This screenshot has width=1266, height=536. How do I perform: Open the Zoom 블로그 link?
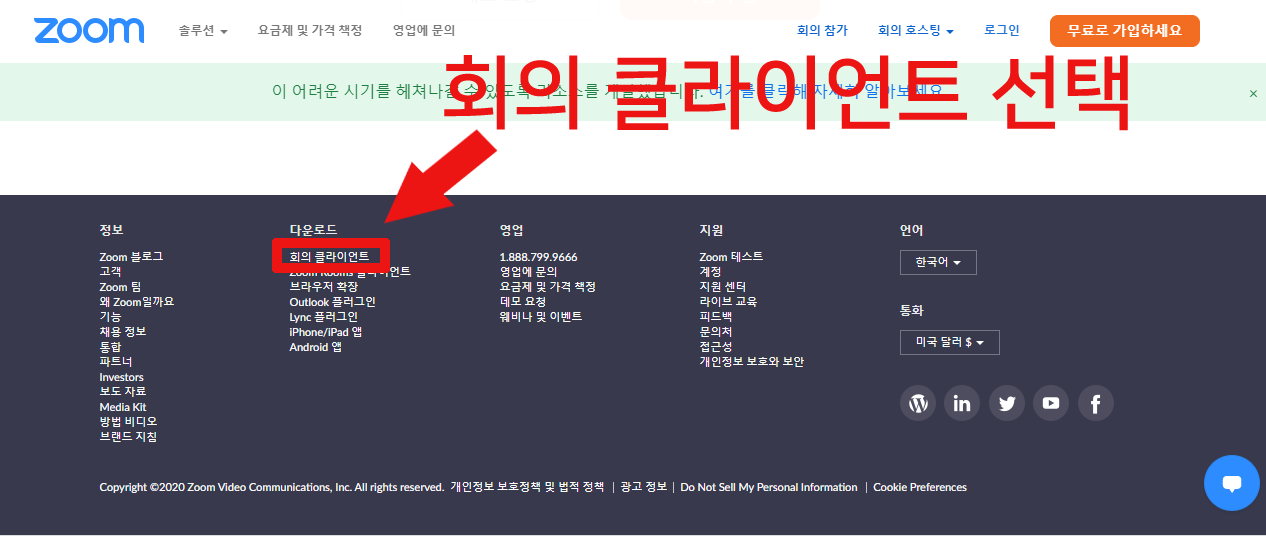pyautogui.click(x=131, y=257)
